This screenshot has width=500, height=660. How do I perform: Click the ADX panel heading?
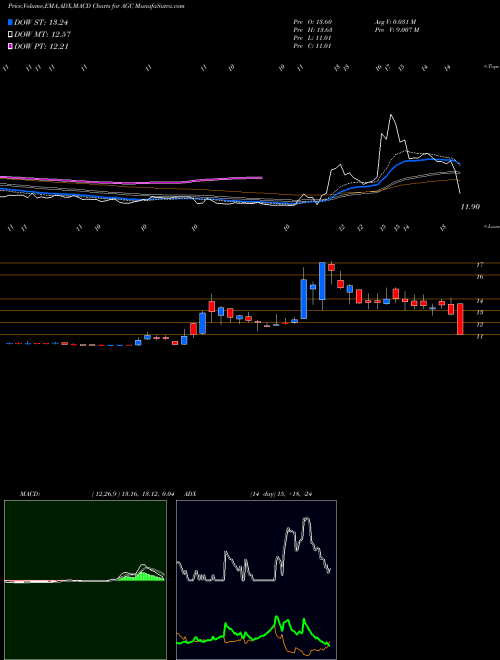(191, 494)
